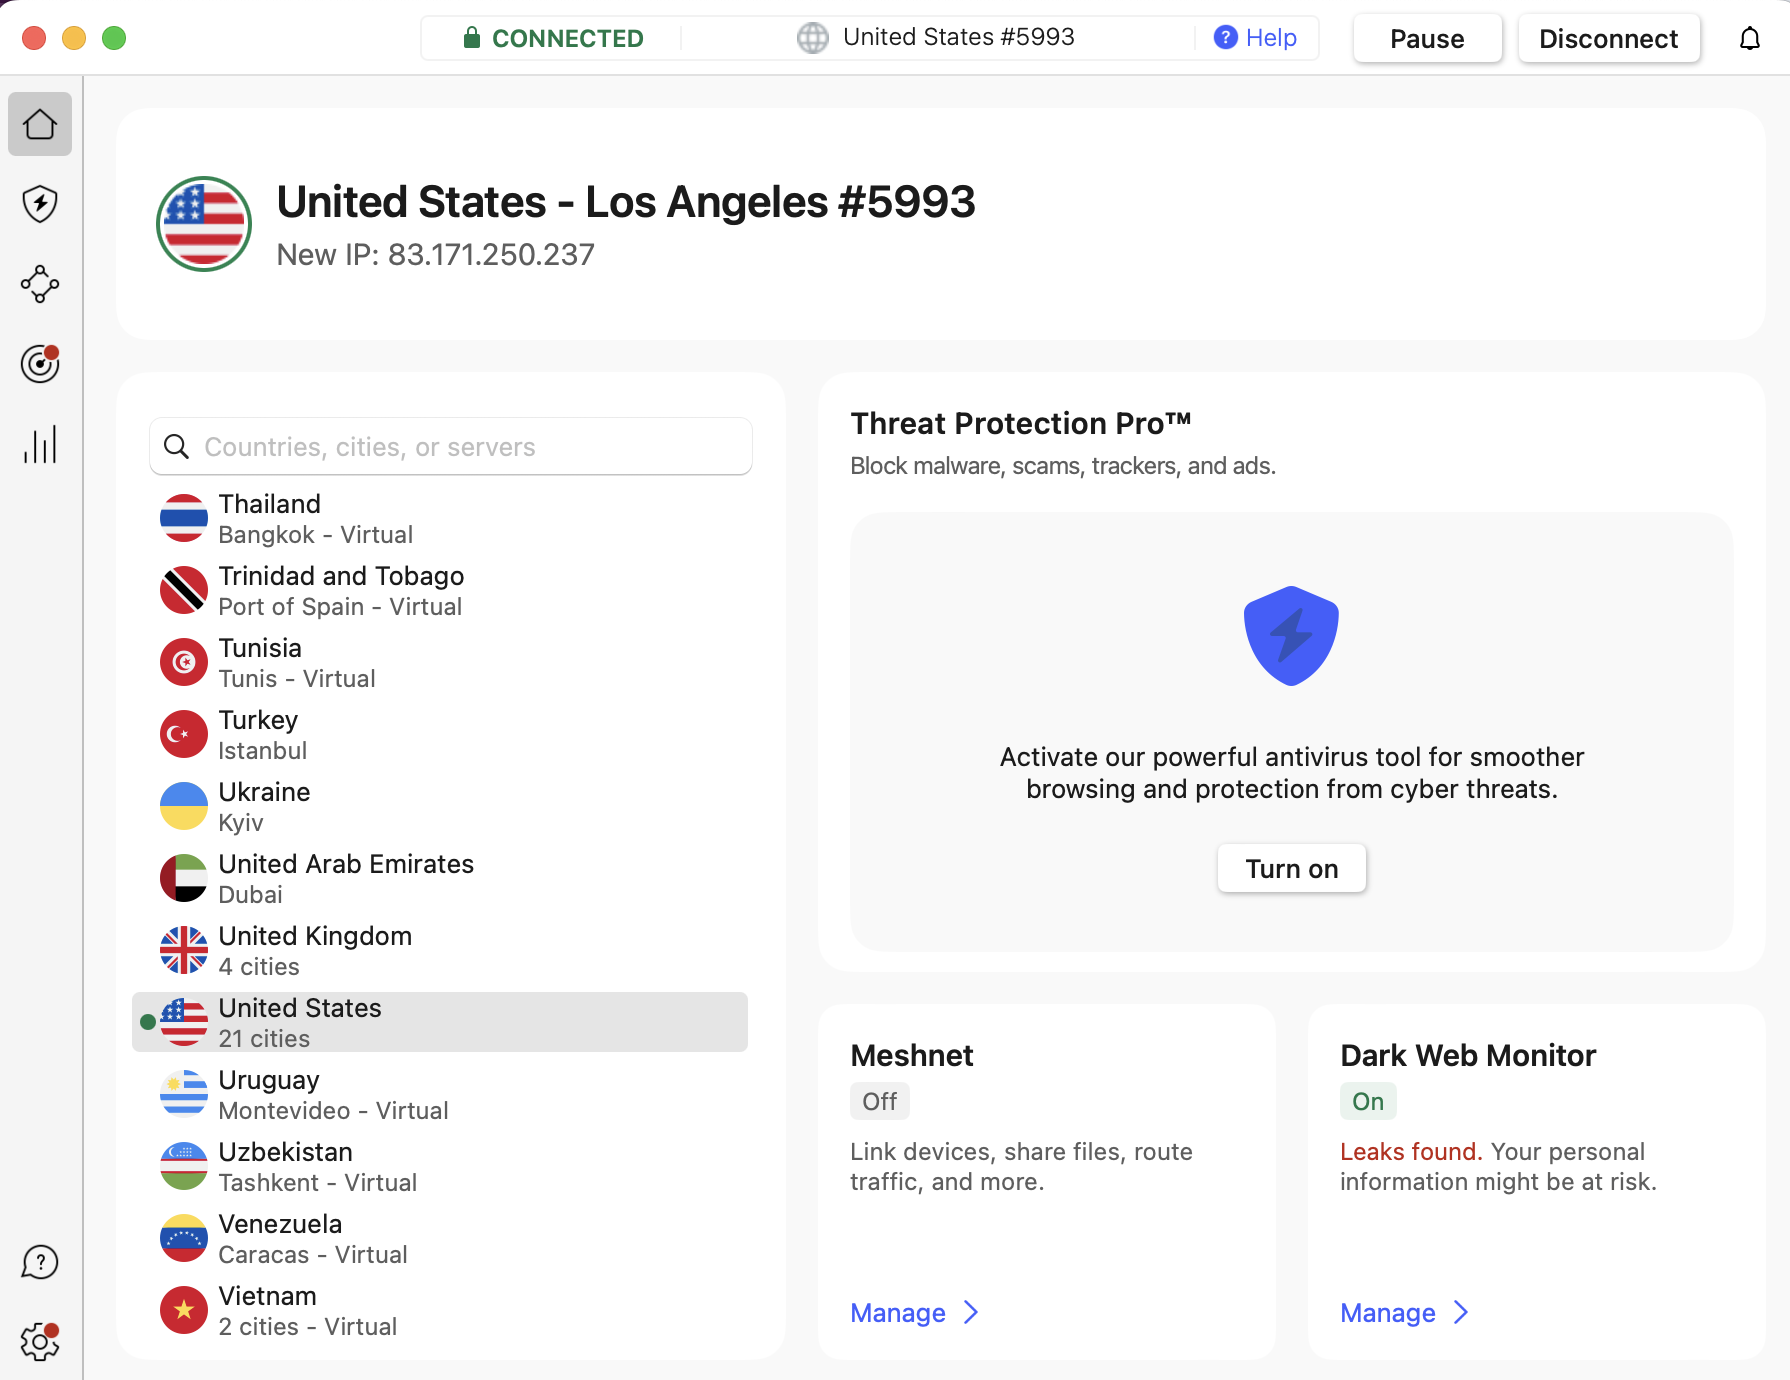Select Uzbekistan Tashkent server

click(x=440, y=1166)
